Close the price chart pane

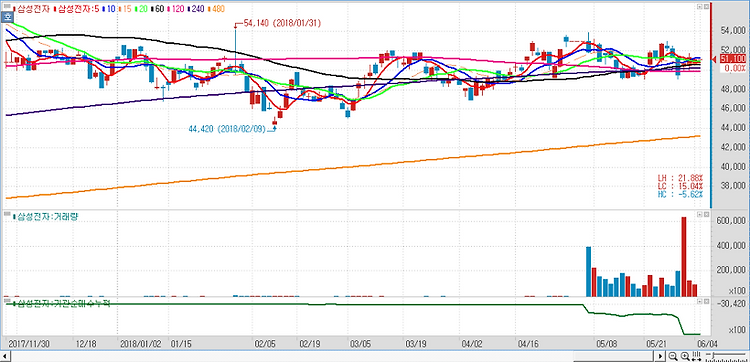[x=705, y=7]
